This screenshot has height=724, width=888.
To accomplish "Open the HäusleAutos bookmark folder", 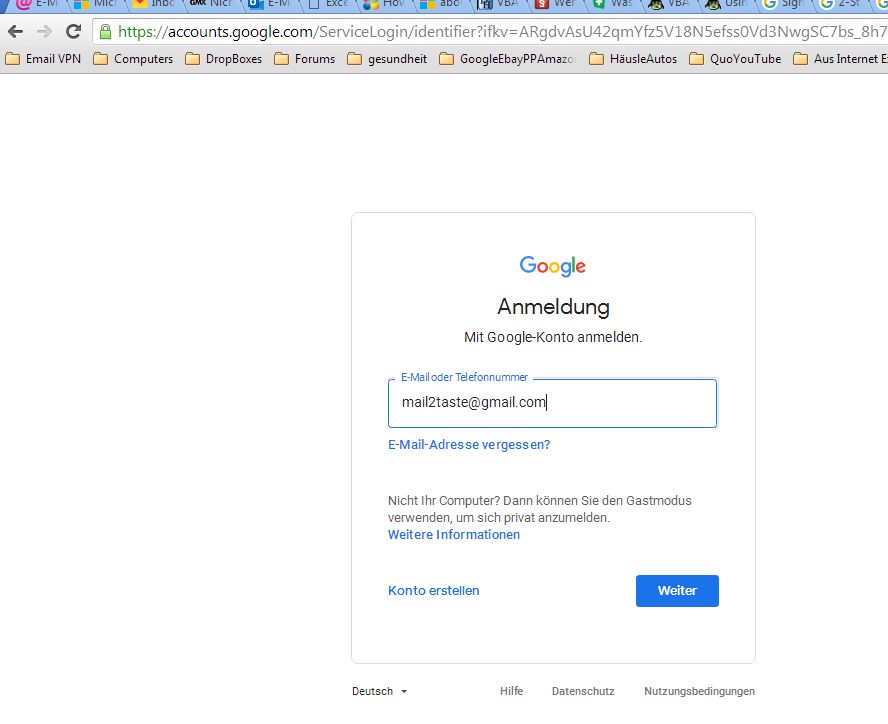I will click(x=633, y=59).
